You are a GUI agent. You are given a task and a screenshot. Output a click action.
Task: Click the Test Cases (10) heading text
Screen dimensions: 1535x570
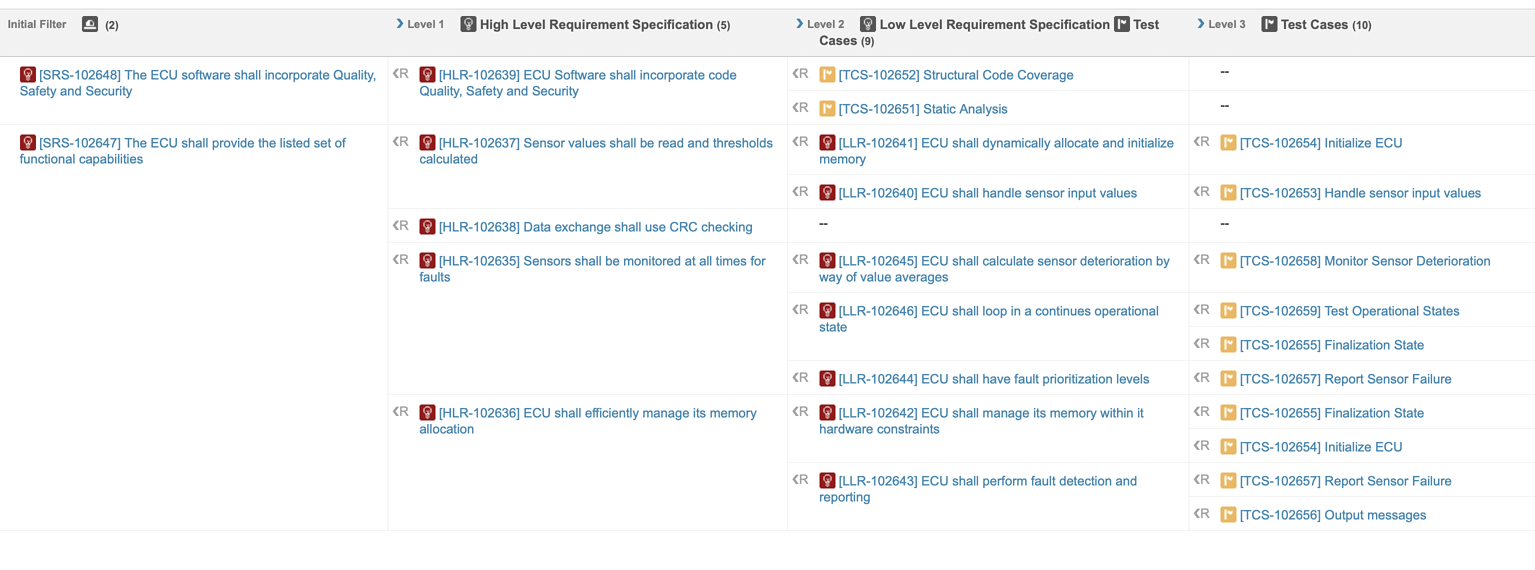click(1326, 24)
